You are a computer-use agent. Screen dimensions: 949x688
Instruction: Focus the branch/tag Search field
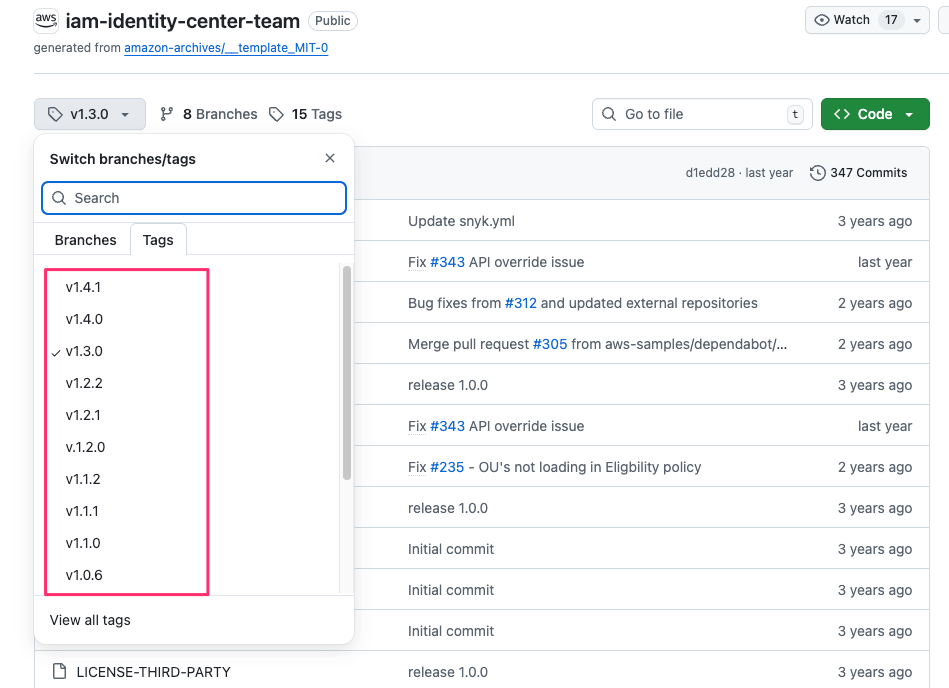(194, 198)
